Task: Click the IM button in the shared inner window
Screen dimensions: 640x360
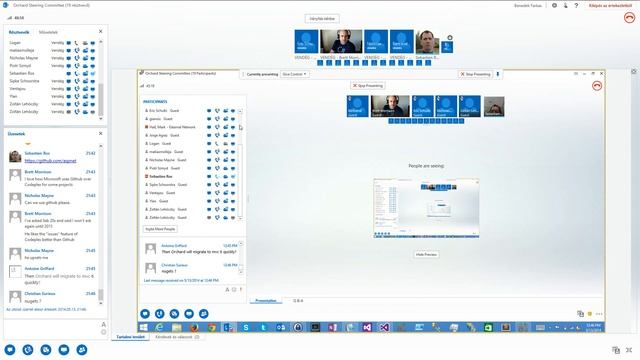Action: (145, 313)
